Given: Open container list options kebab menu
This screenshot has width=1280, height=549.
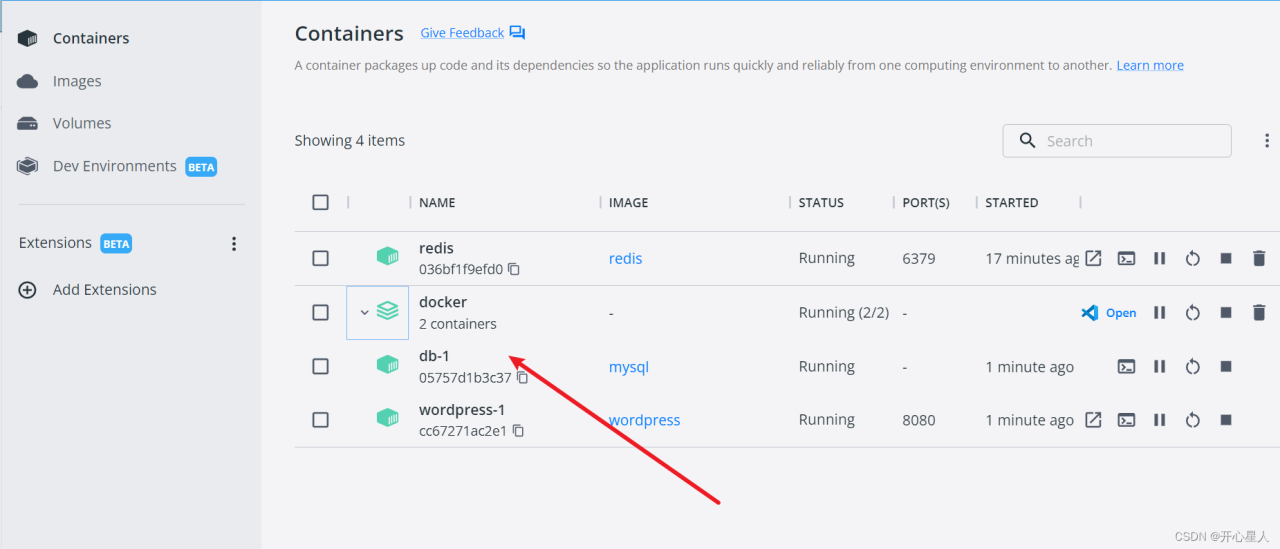Looking at the screenshot, I should click(1266, 141).
